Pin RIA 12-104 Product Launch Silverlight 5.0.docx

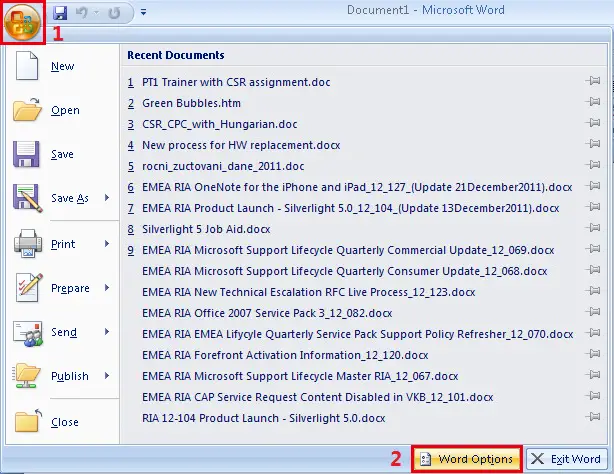click(x=593, y=416)
